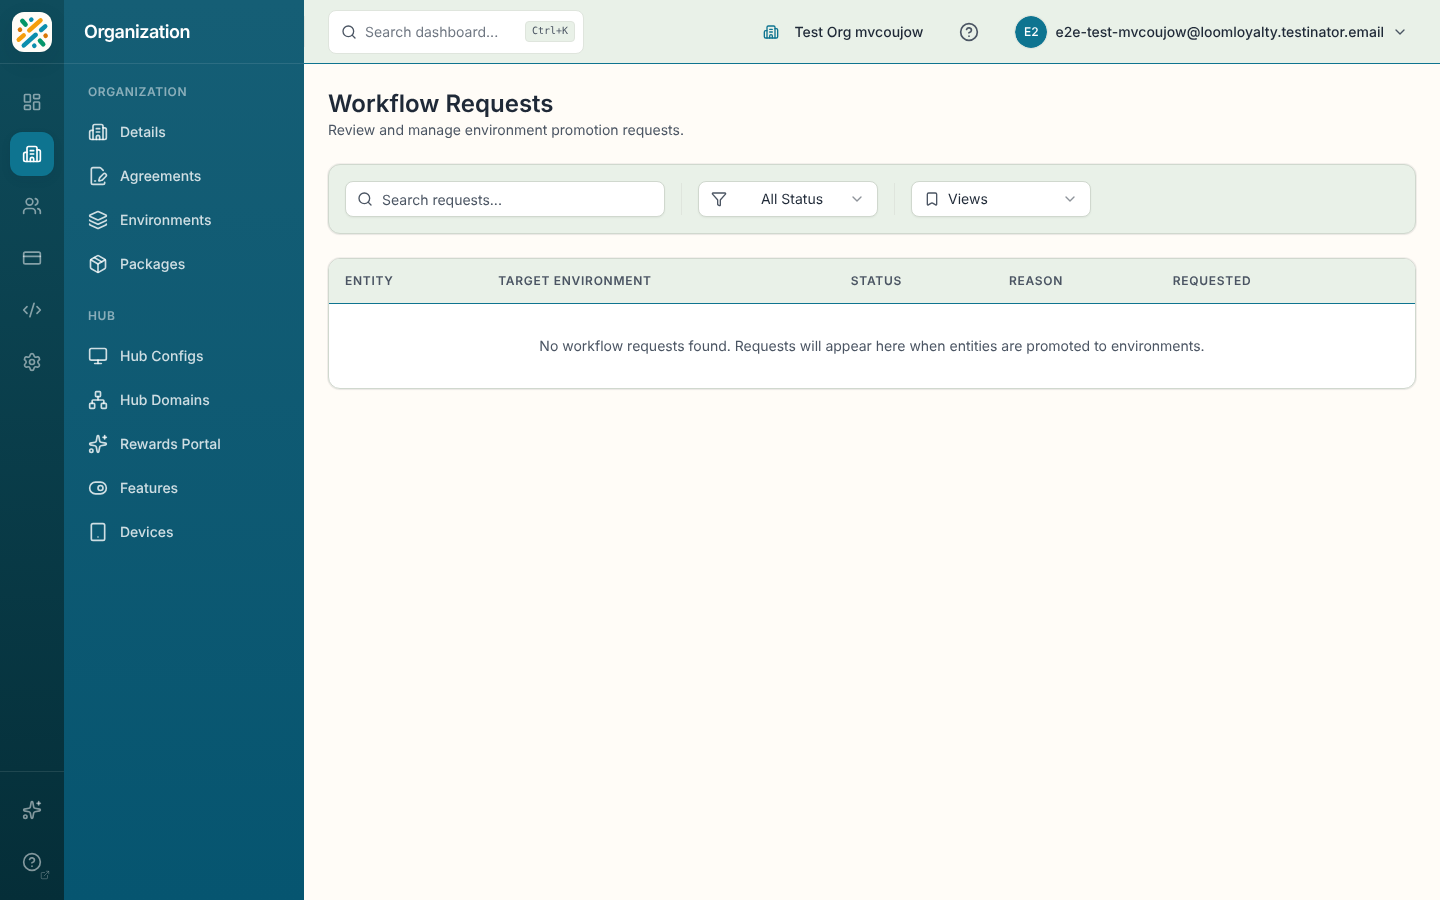Click the REASON column header
Viewport: 1440px width, 900px height.
coord(1036,281)
